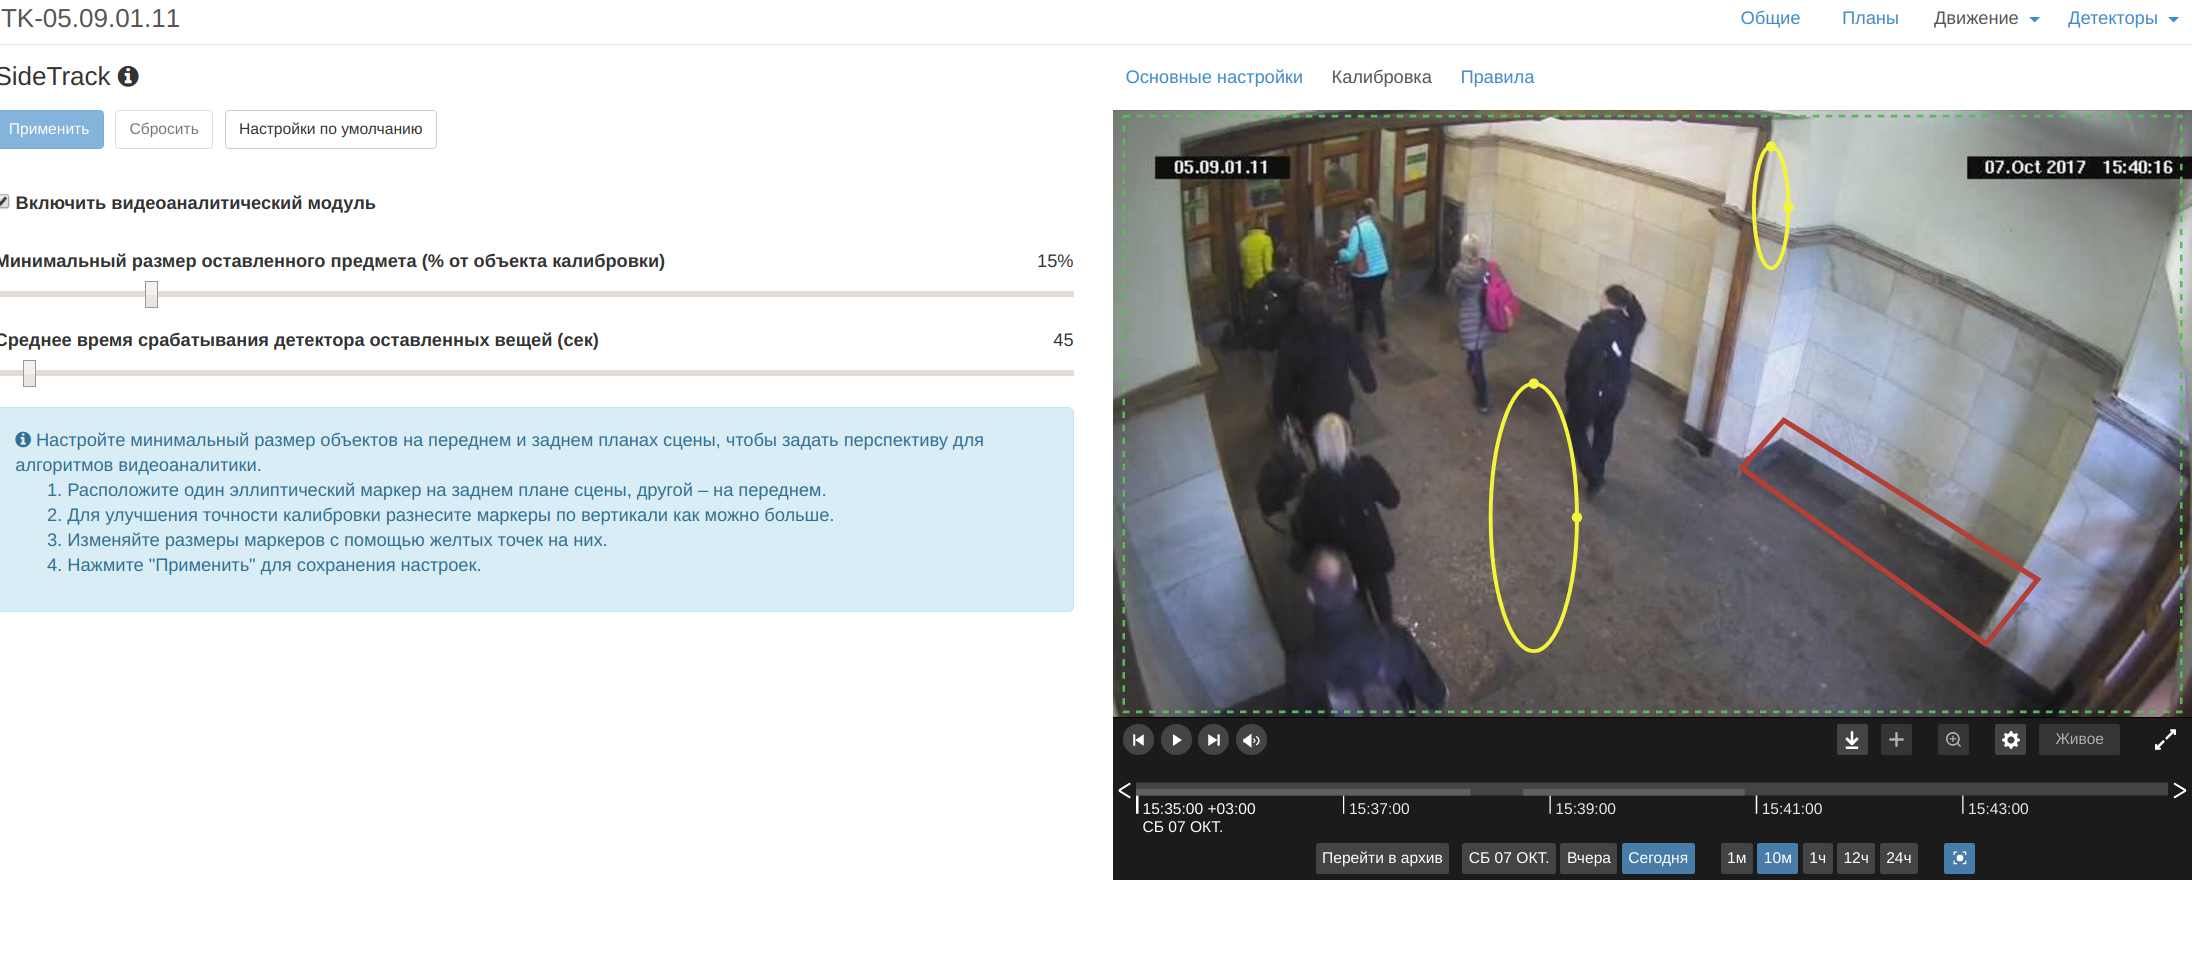Open player settings gear
The height and width of the screenshot is (978, 2194).
[x=2010, y=740]
